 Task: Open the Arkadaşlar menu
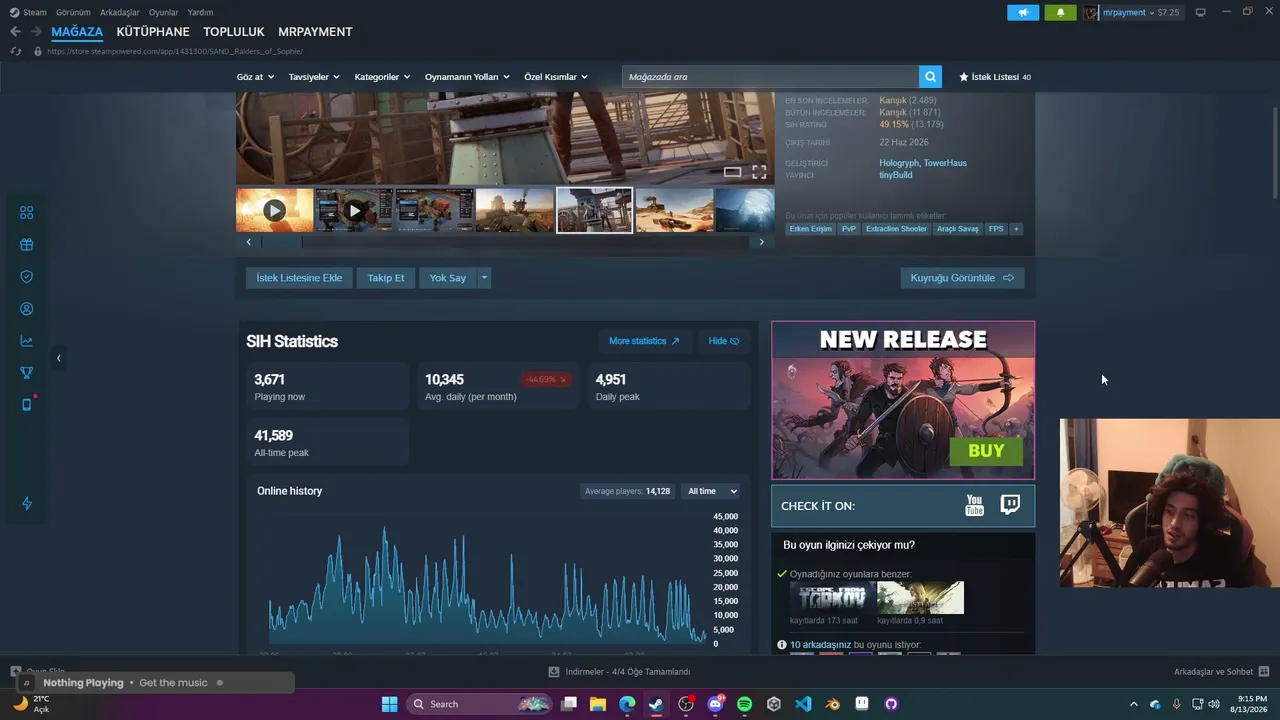(120, 12)
